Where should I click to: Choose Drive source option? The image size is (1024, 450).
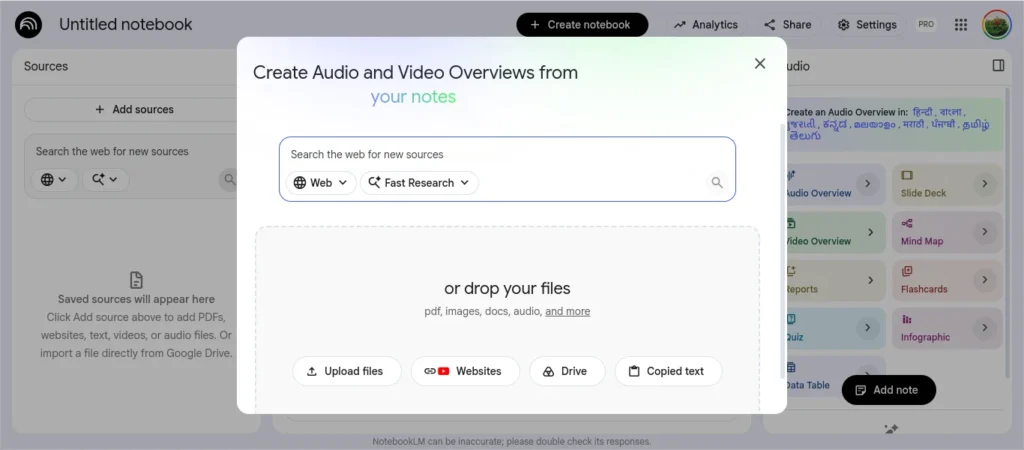(567, 371)
